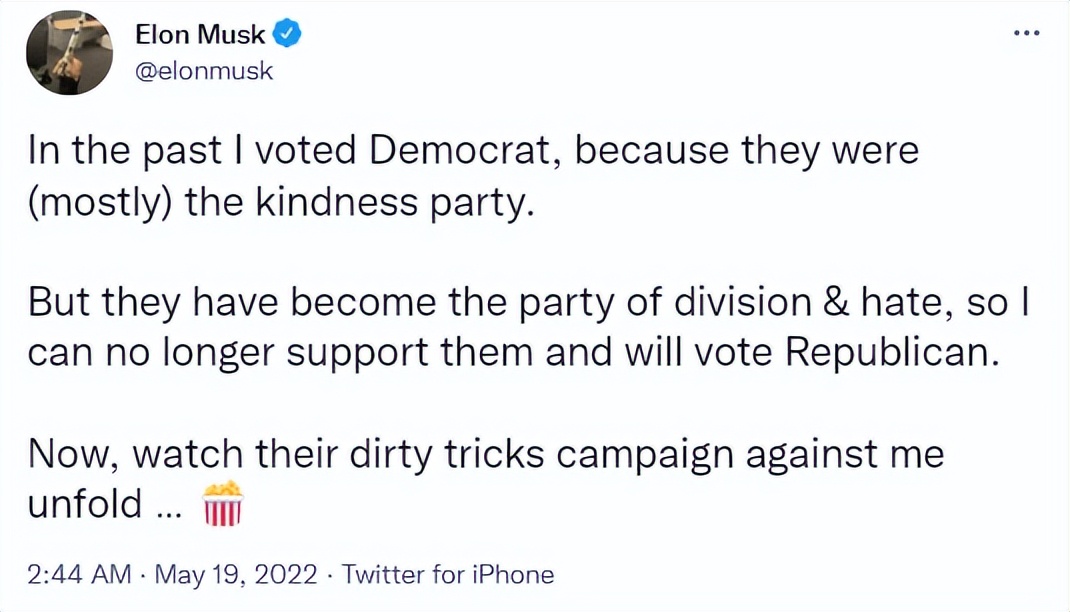Viewport: 1070px width, 612px height.
Task: Open the @elonmusk handle link
Action: pyautogui.click(x=203, y=71)
